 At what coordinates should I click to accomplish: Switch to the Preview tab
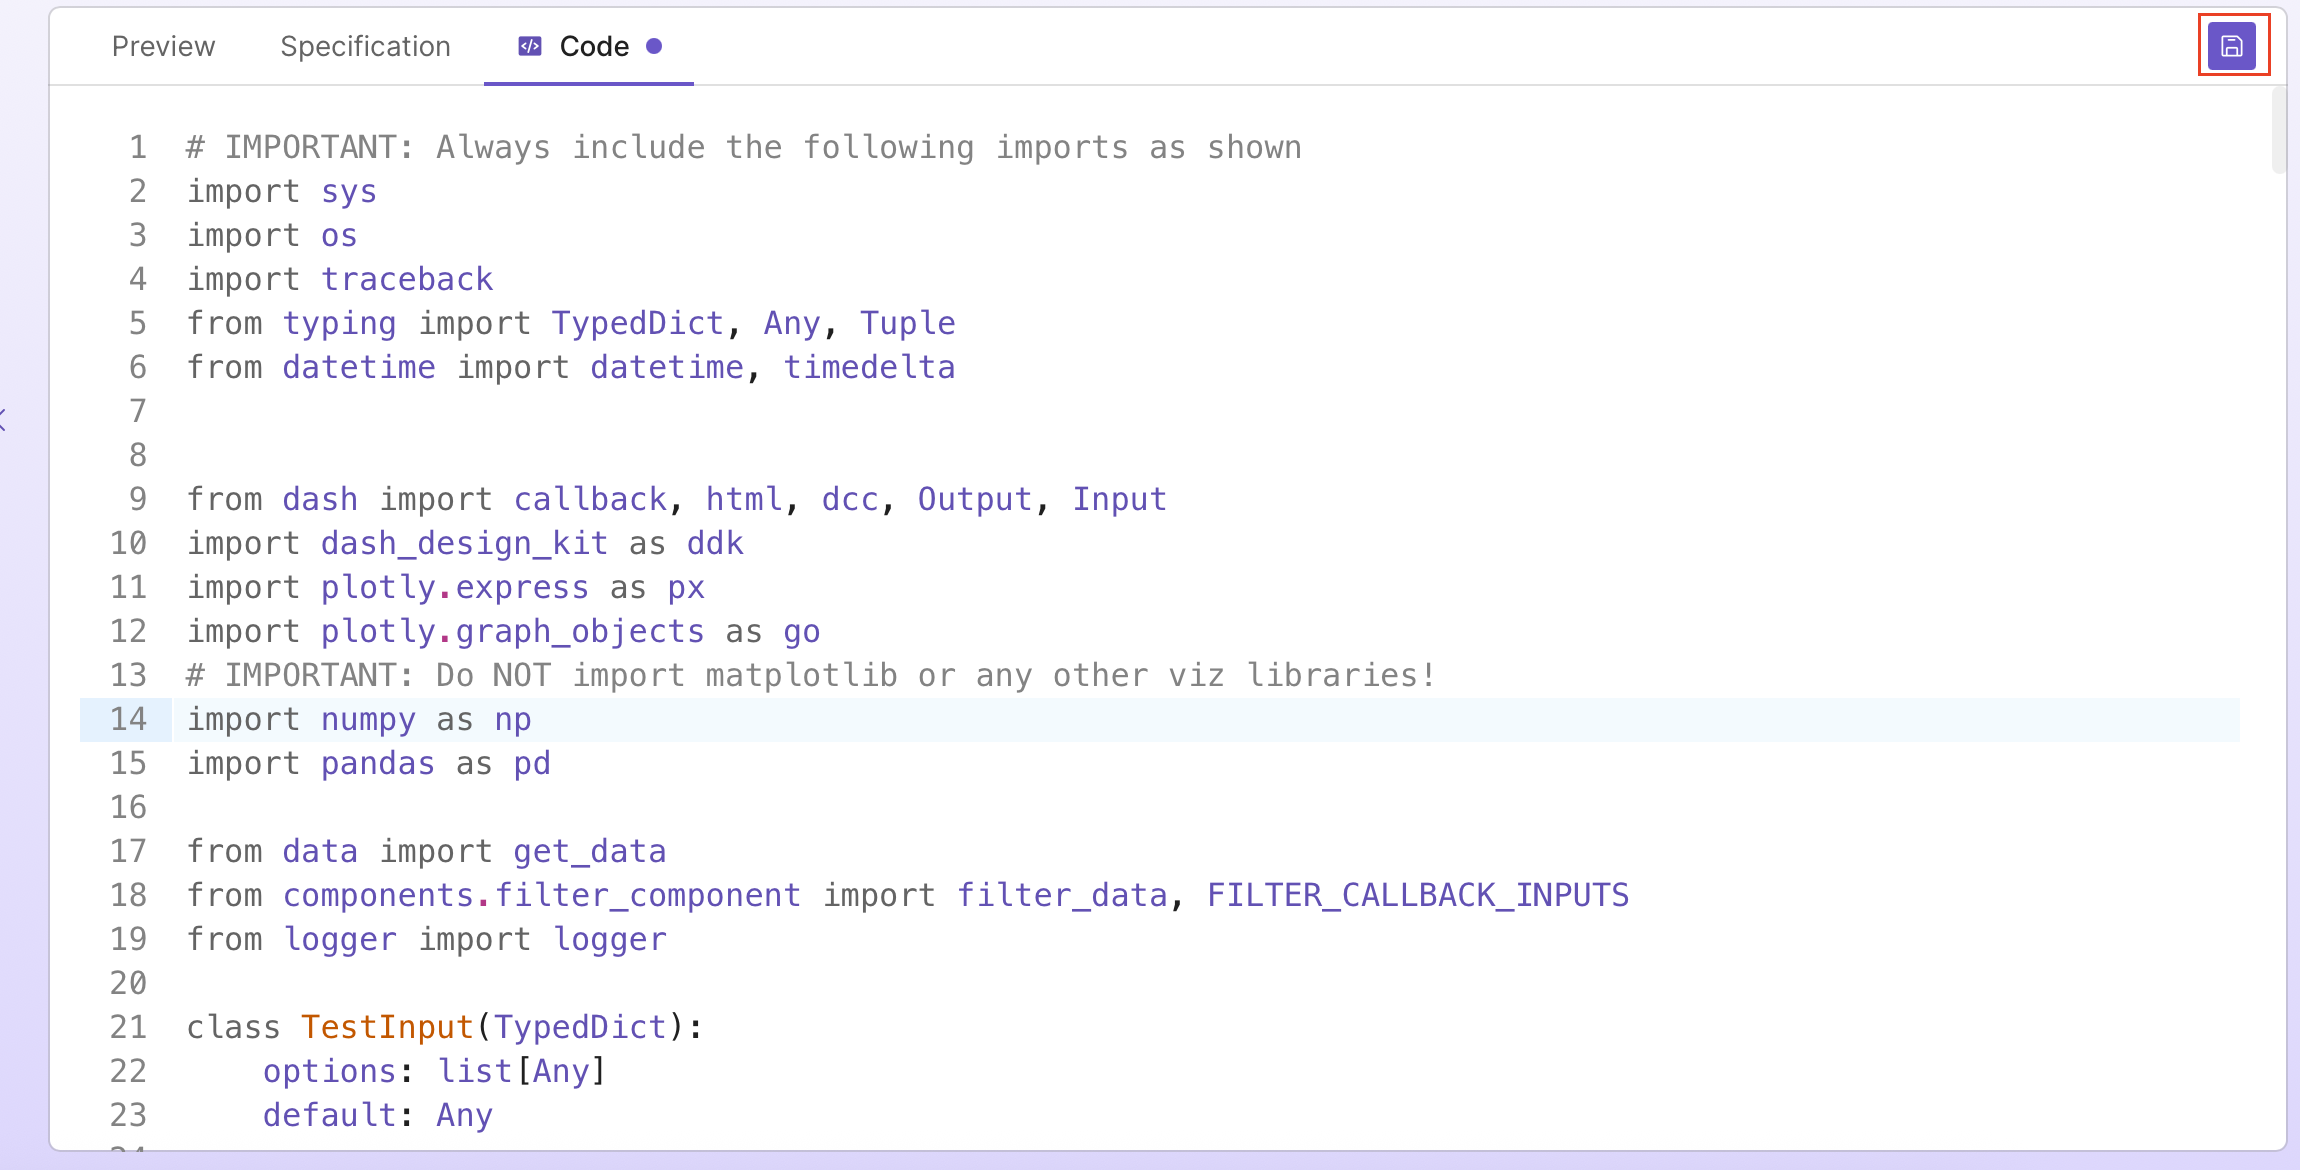(x=163, y=46)
